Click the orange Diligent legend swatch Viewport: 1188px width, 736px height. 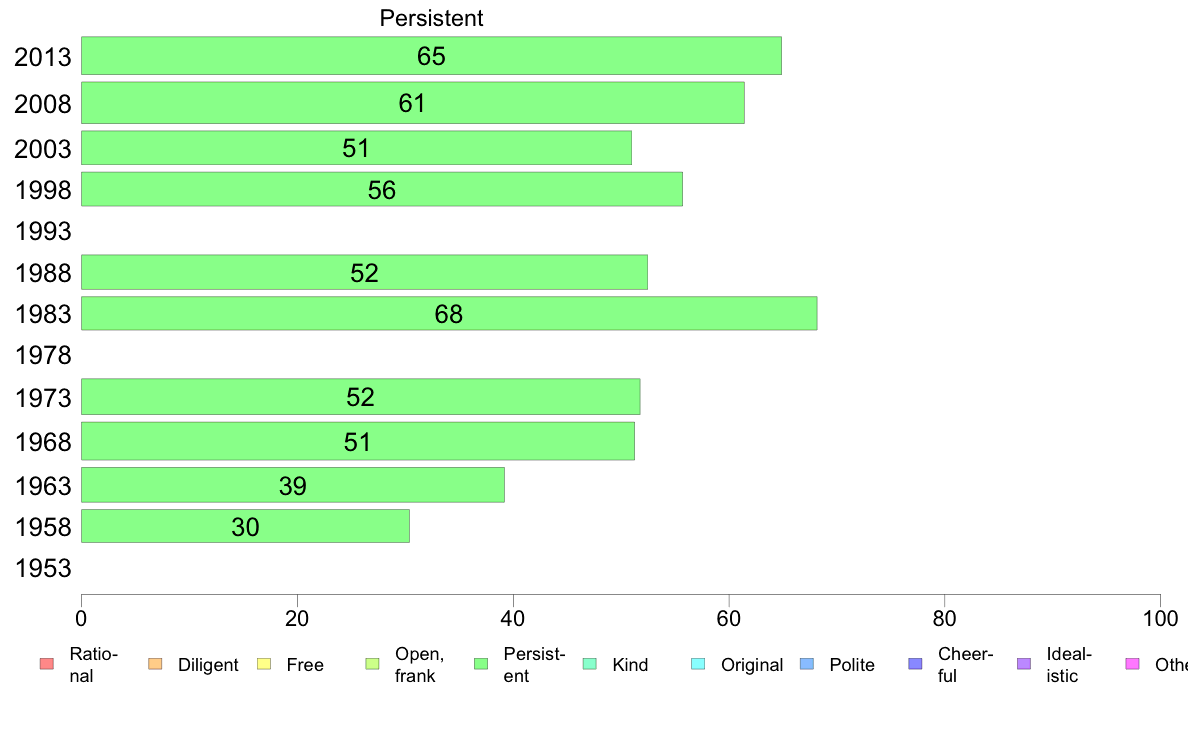click(155, 664)
